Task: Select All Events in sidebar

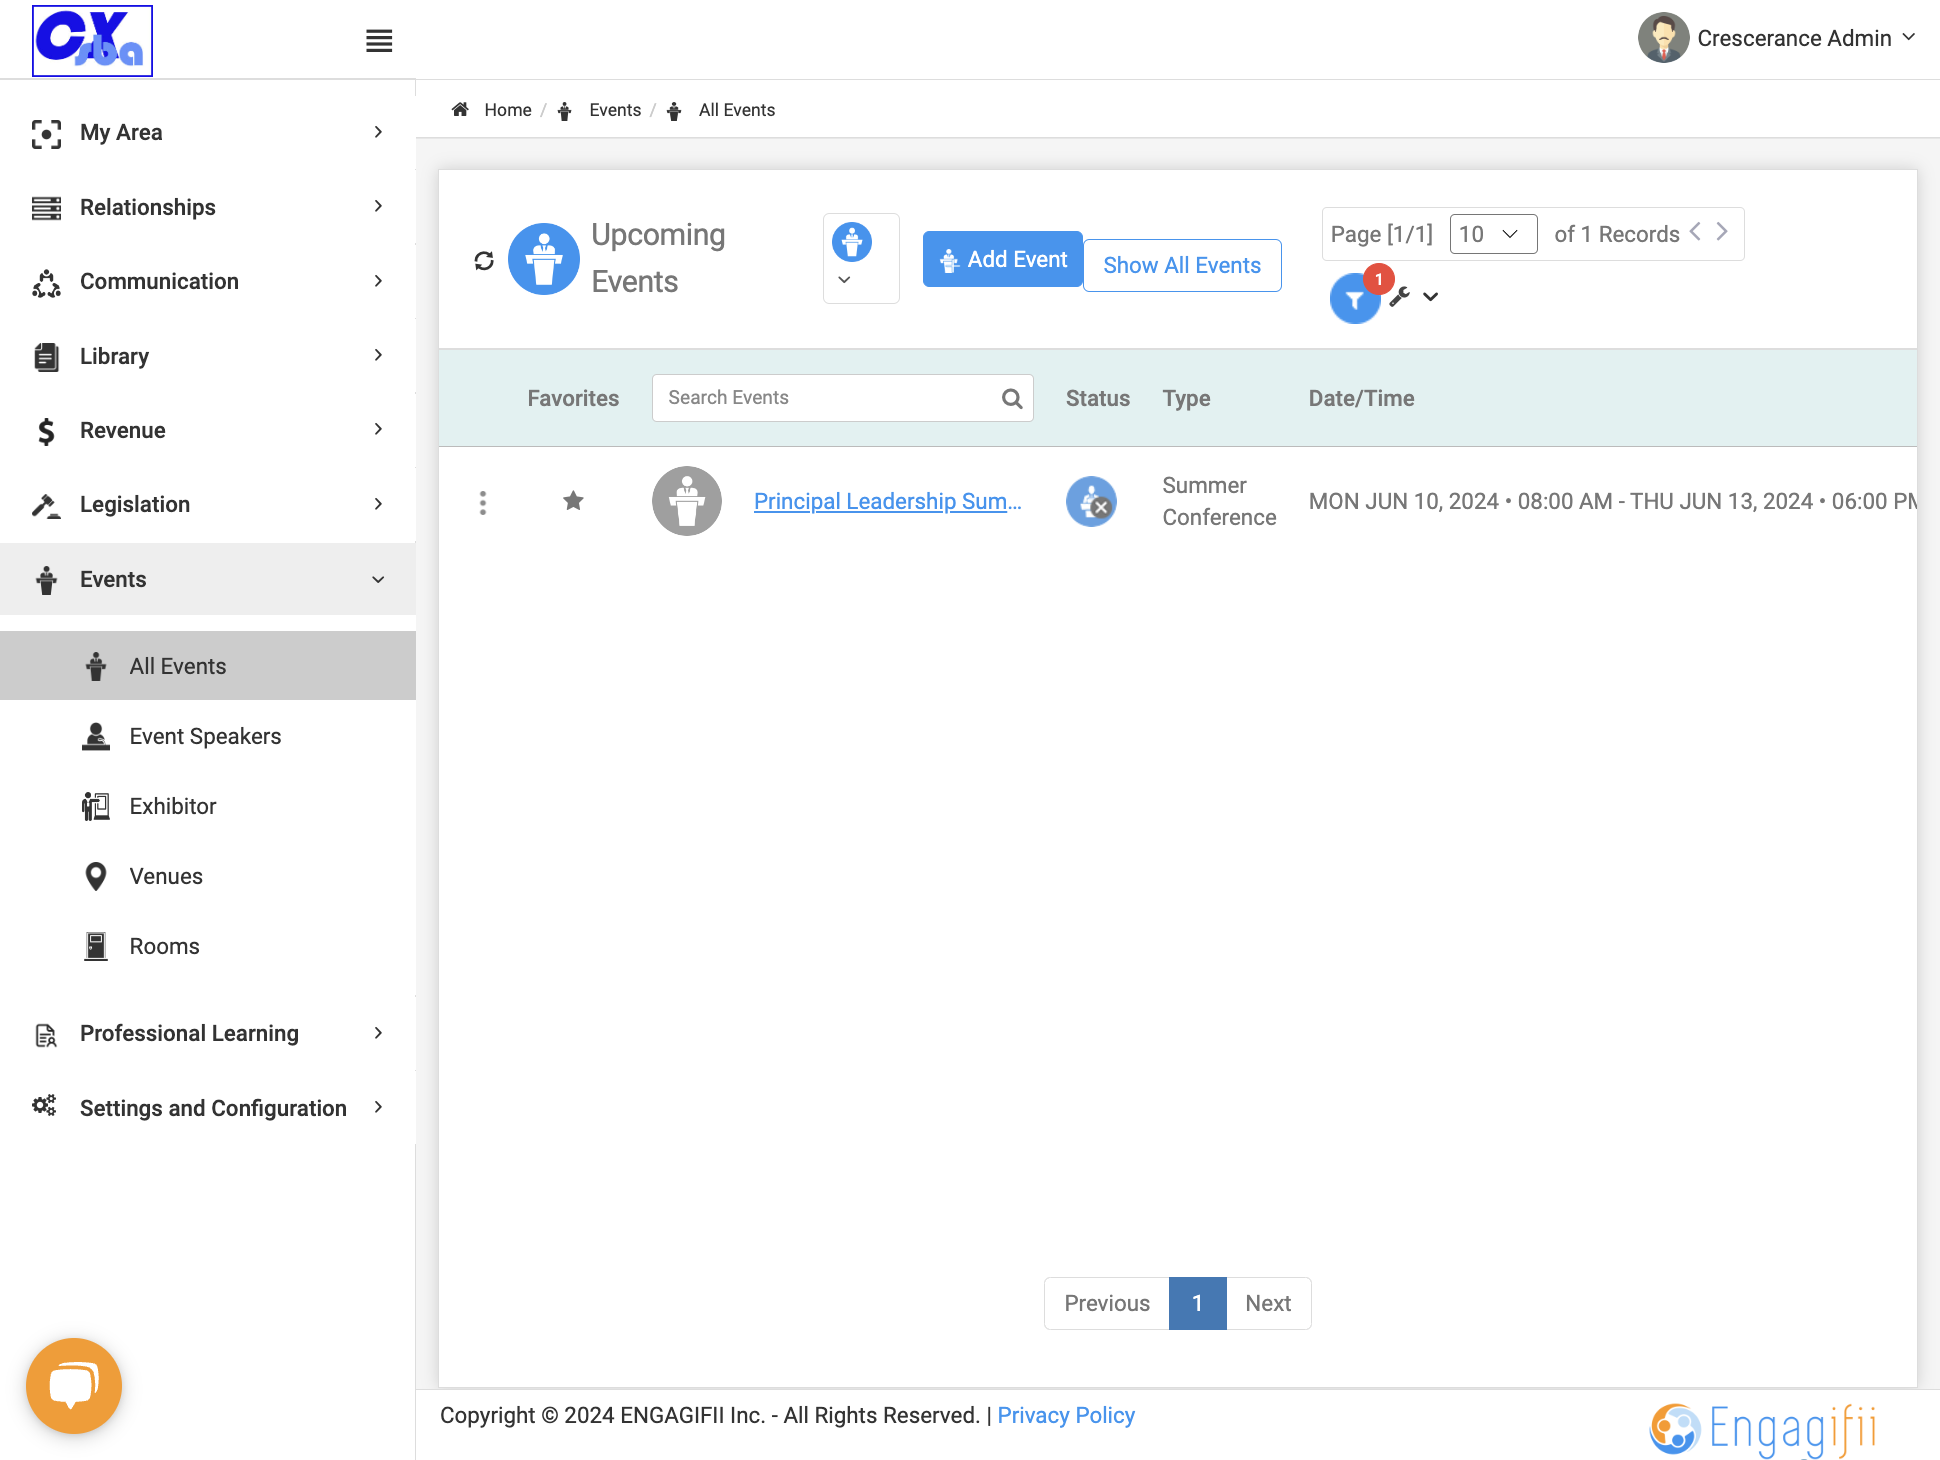Action: click(x=208, y=666)
